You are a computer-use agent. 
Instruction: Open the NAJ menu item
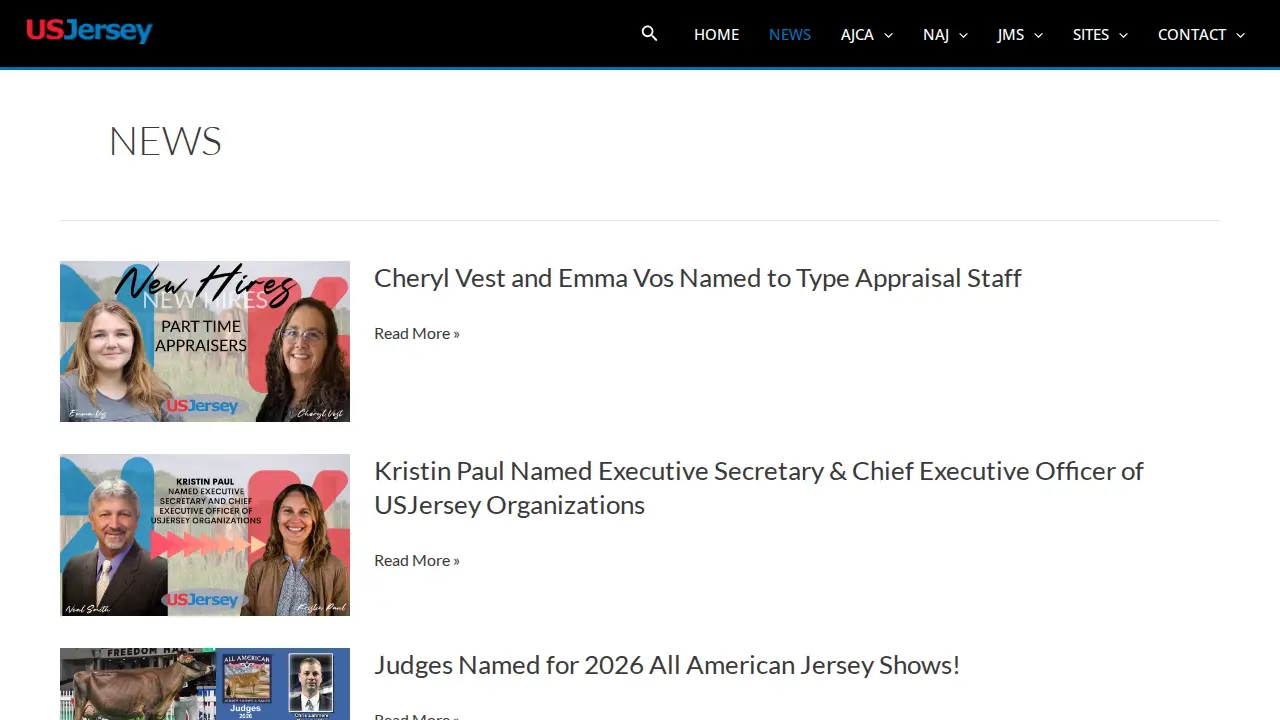(936, 34)
